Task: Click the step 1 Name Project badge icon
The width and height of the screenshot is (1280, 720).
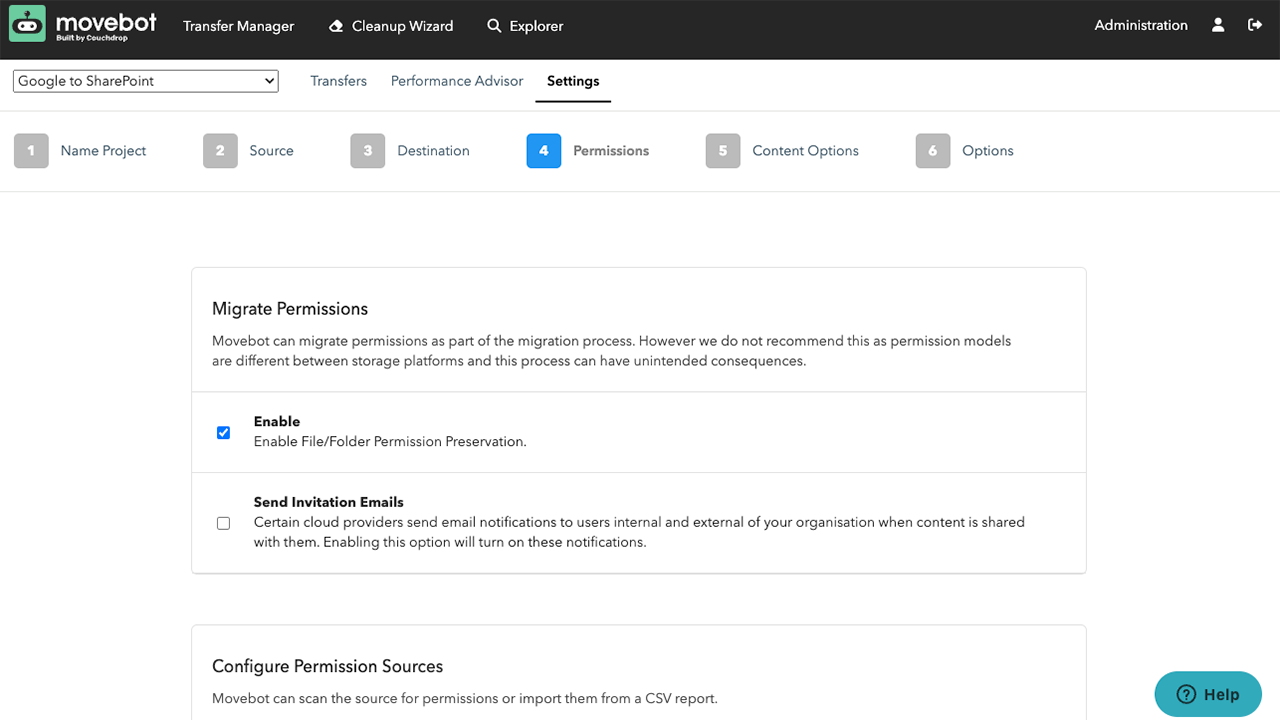Action: tap(31, 150)
